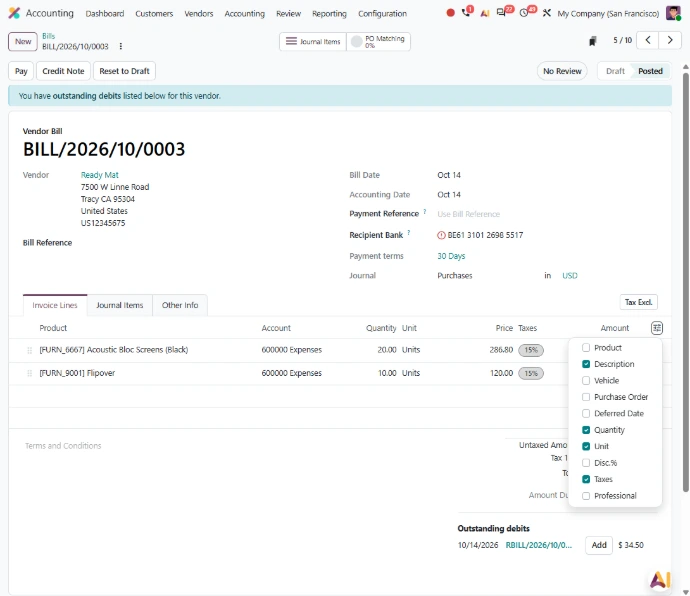Click the Accounting app logo icon
The height and width of the screenshot is (596, 690).
[x=14, y=13]
